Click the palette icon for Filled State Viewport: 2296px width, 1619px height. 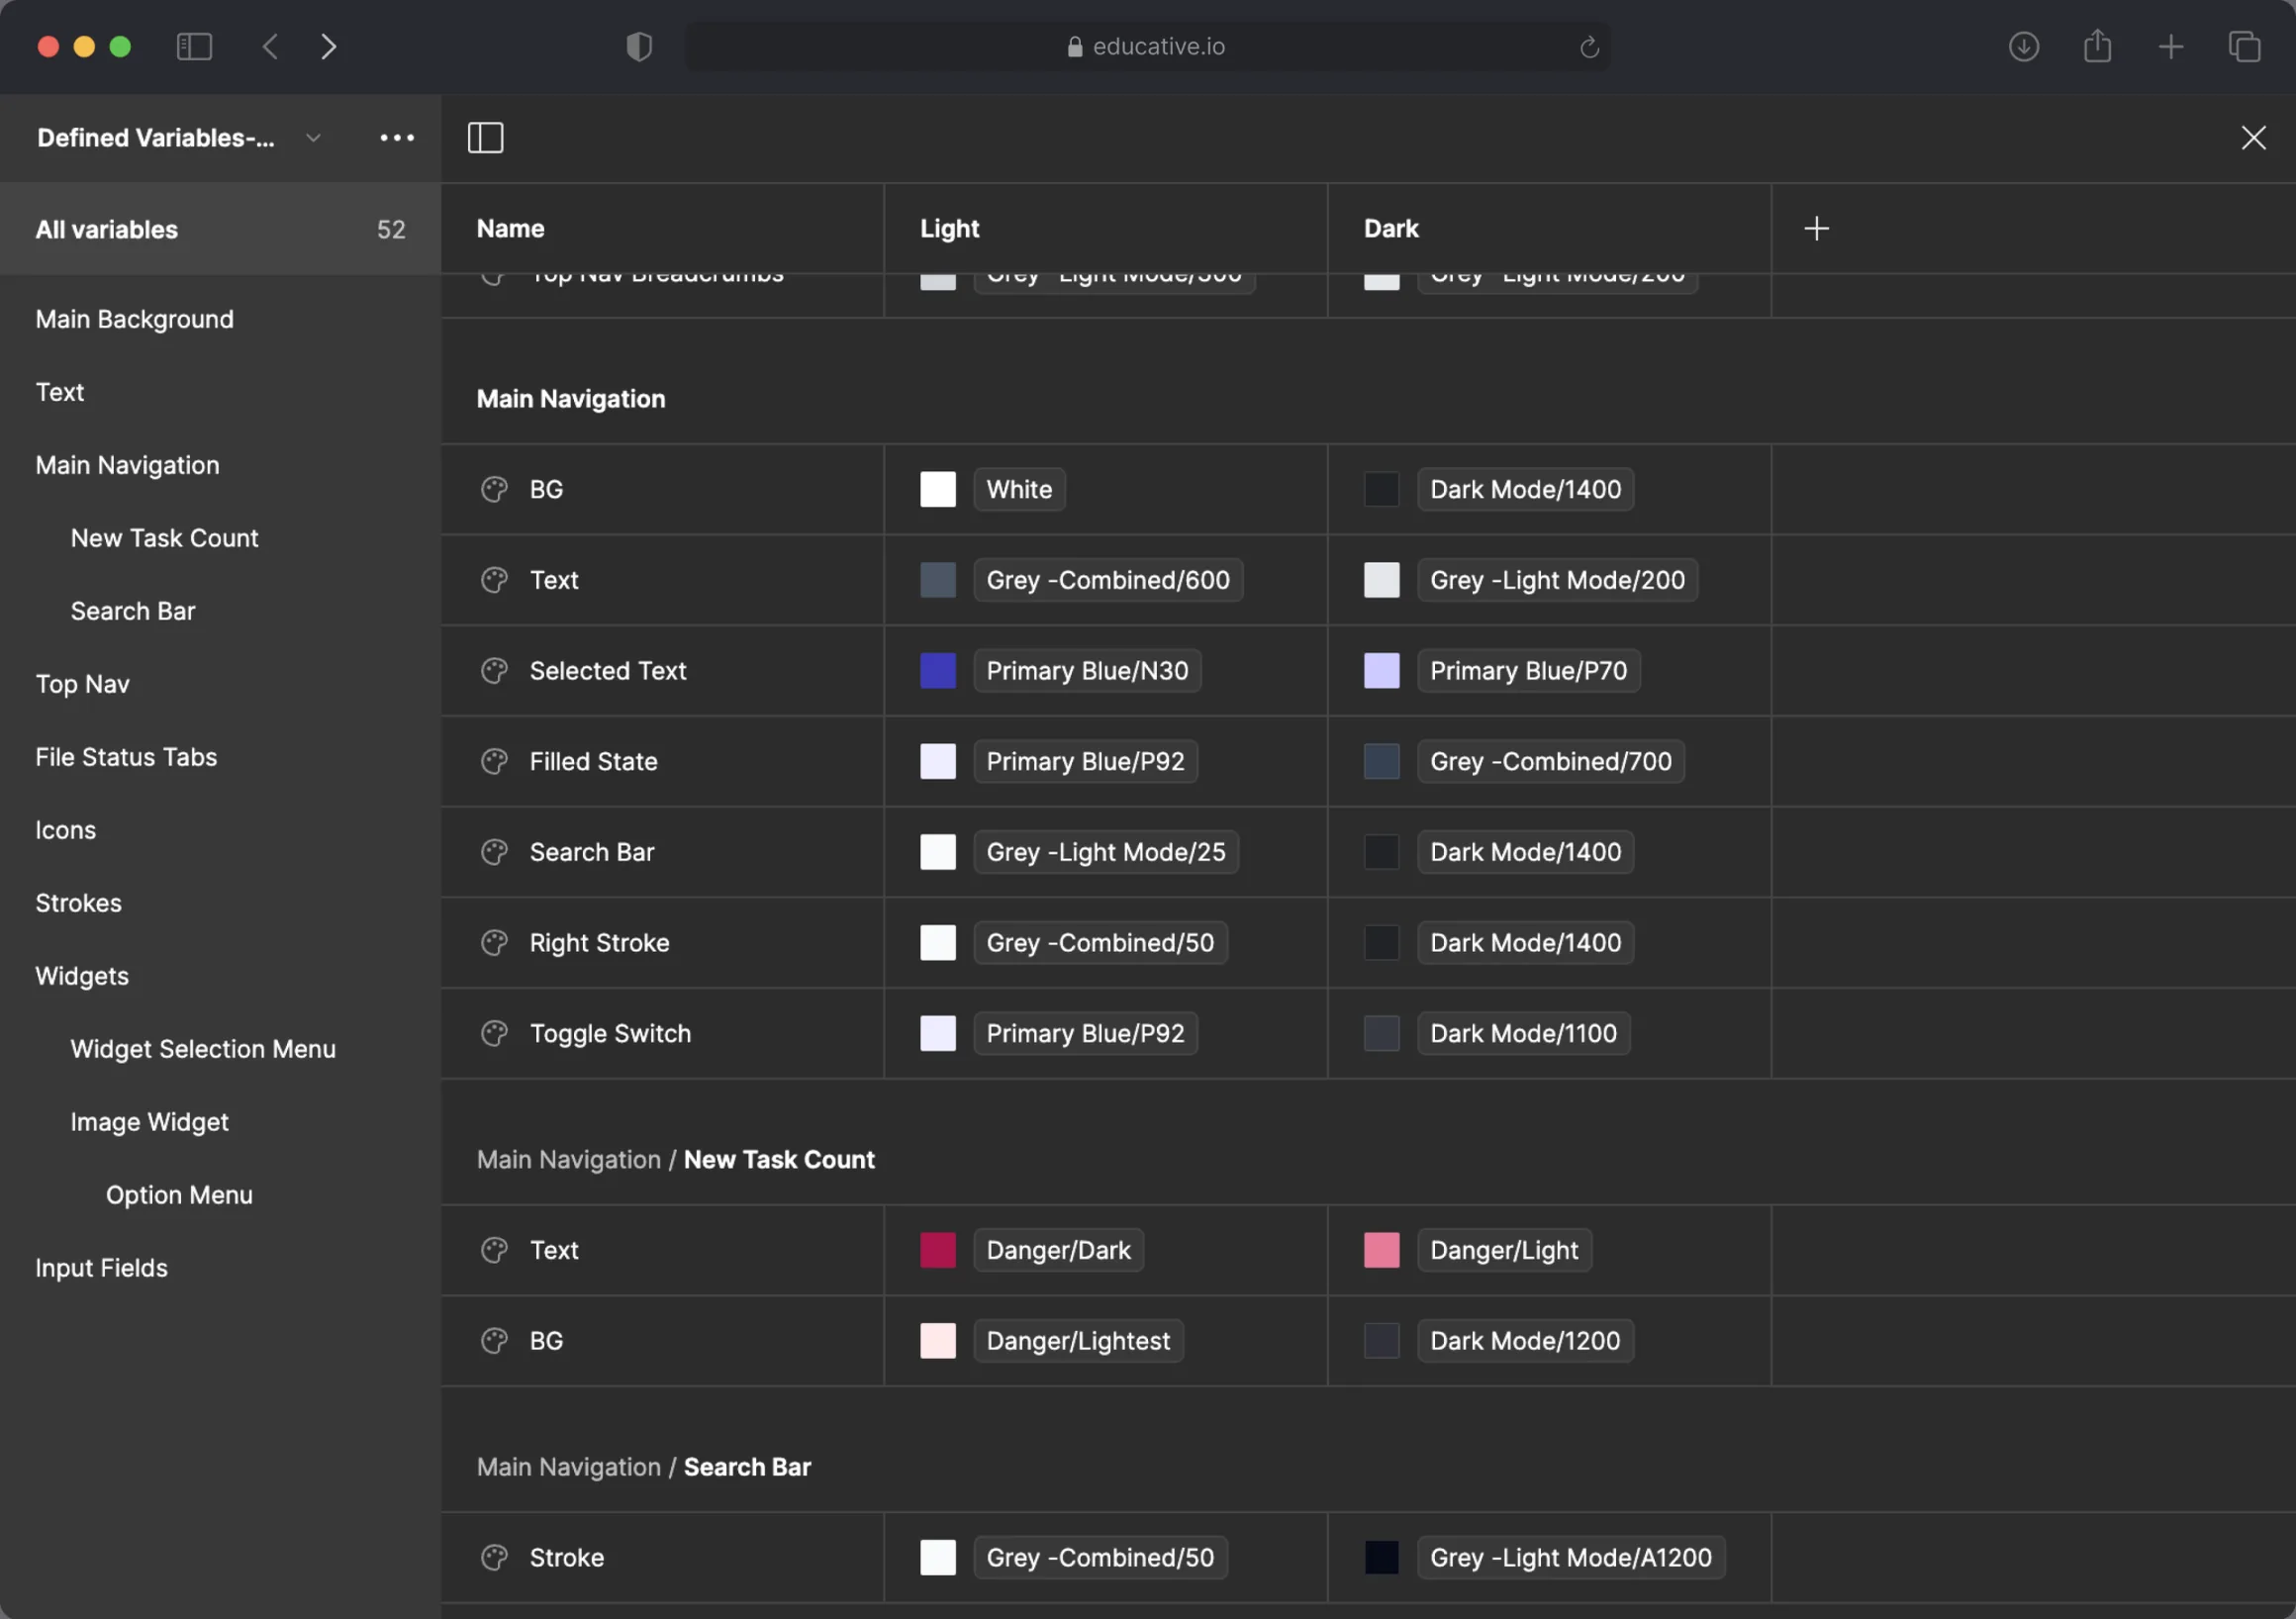pyautogui.click(x=494, y=762)
